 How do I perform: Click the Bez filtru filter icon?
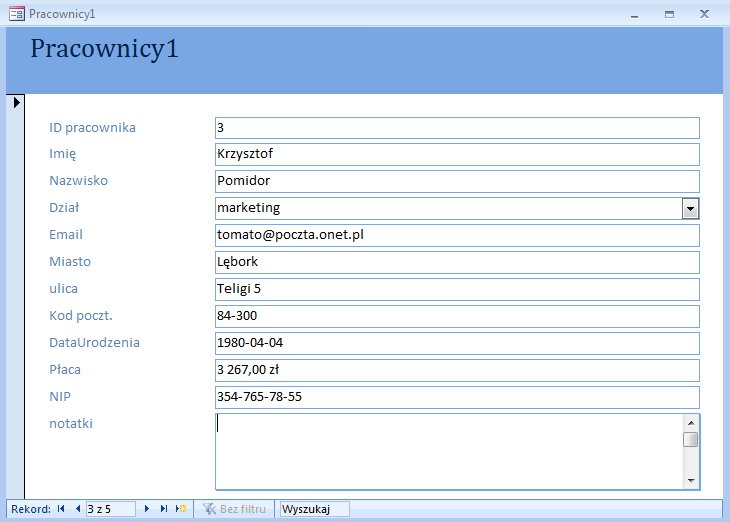pos(210,509)
